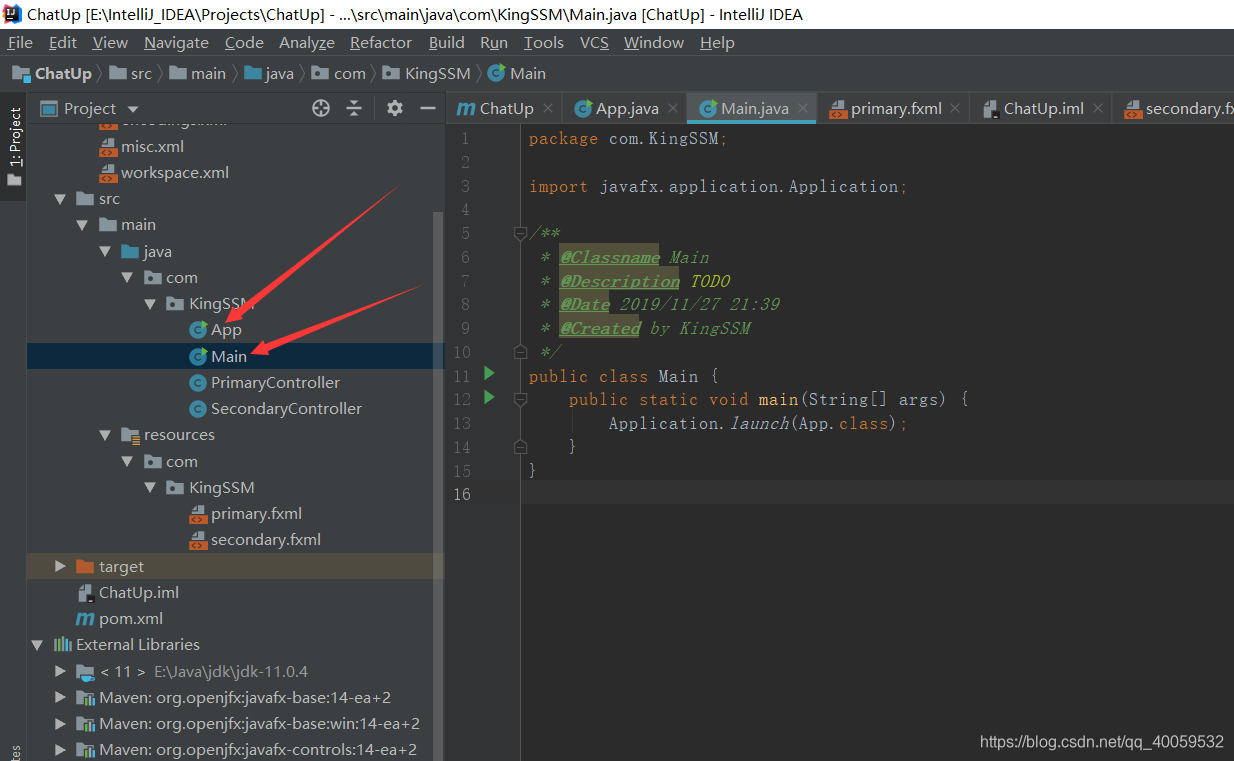Hide the Project panel with minus icon
This screenshot has width=1234, height=761.
428,108
